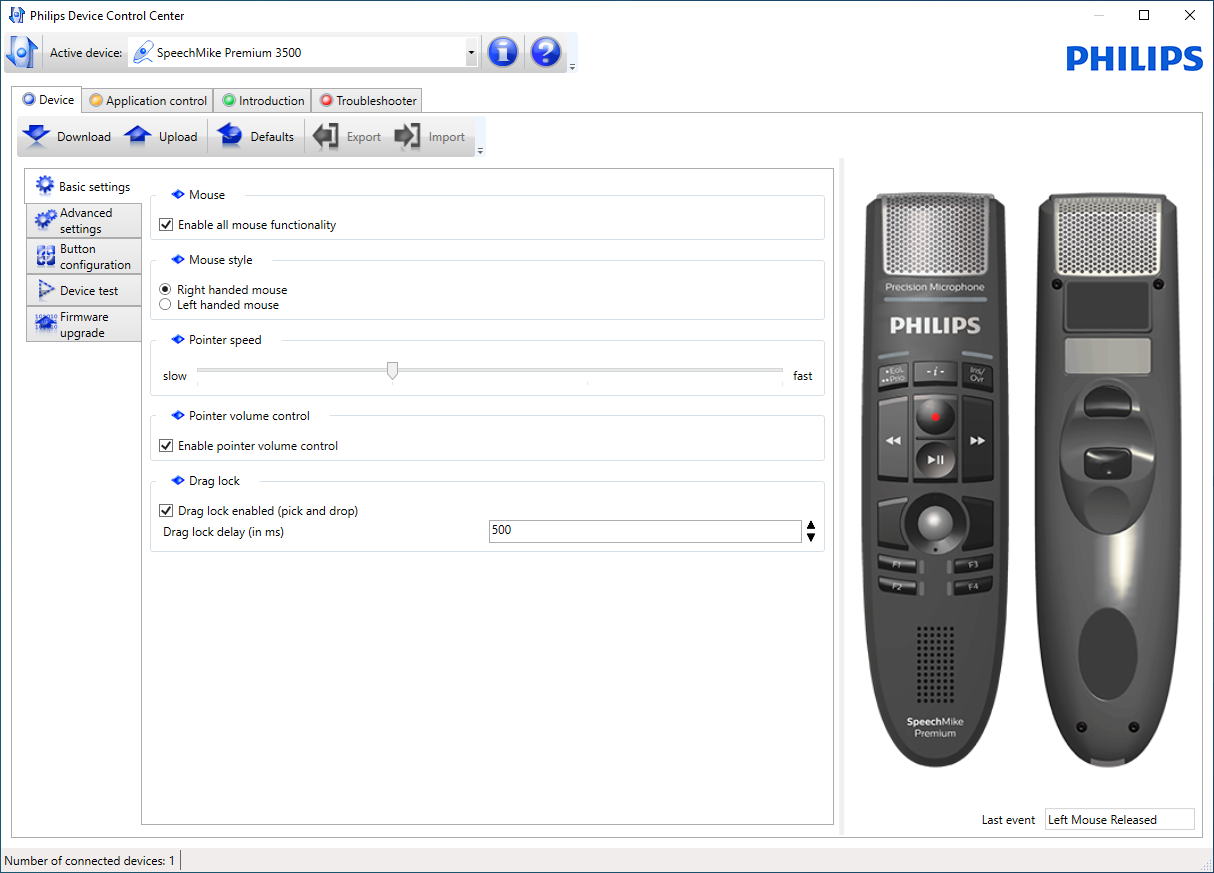The height and width of the screenshot is (873, 1214).
Task: Toggle Enable pointer volume control checkbox
Action: click(166, 446)
